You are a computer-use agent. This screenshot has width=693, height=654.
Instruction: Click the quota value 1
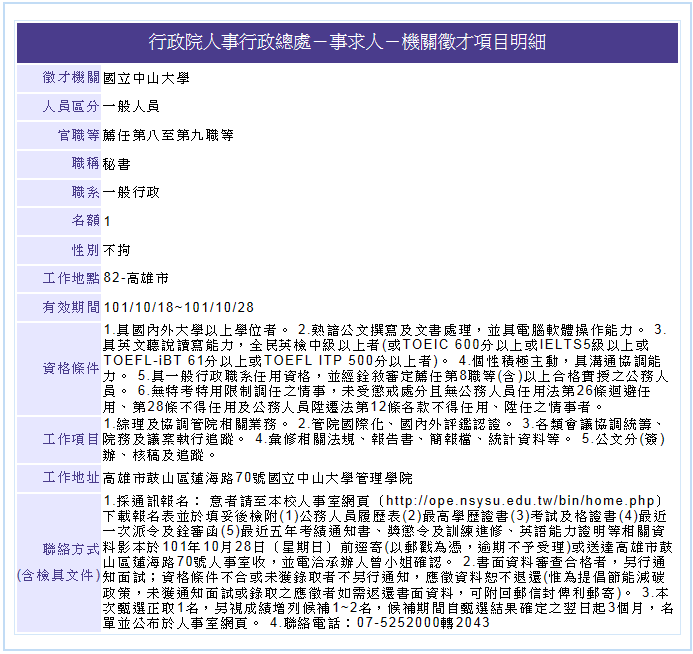click(x=107, y=221)
